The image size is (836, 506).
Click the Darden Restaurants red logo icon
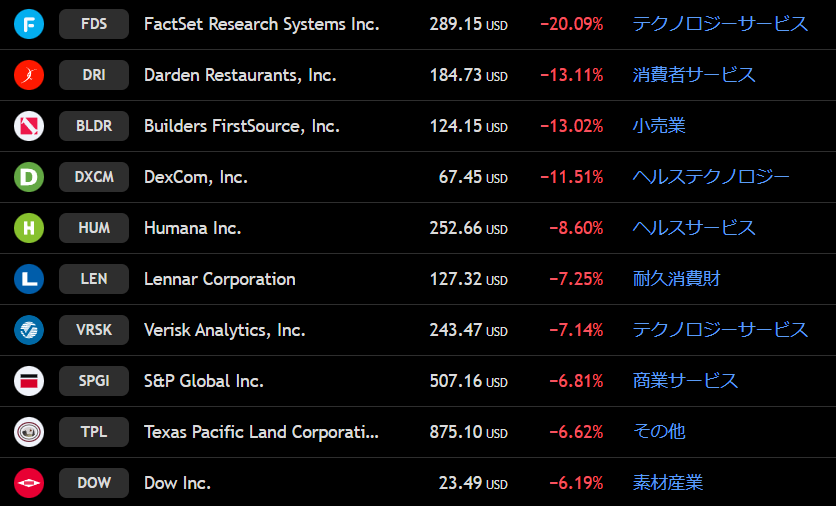coord(29,75)
